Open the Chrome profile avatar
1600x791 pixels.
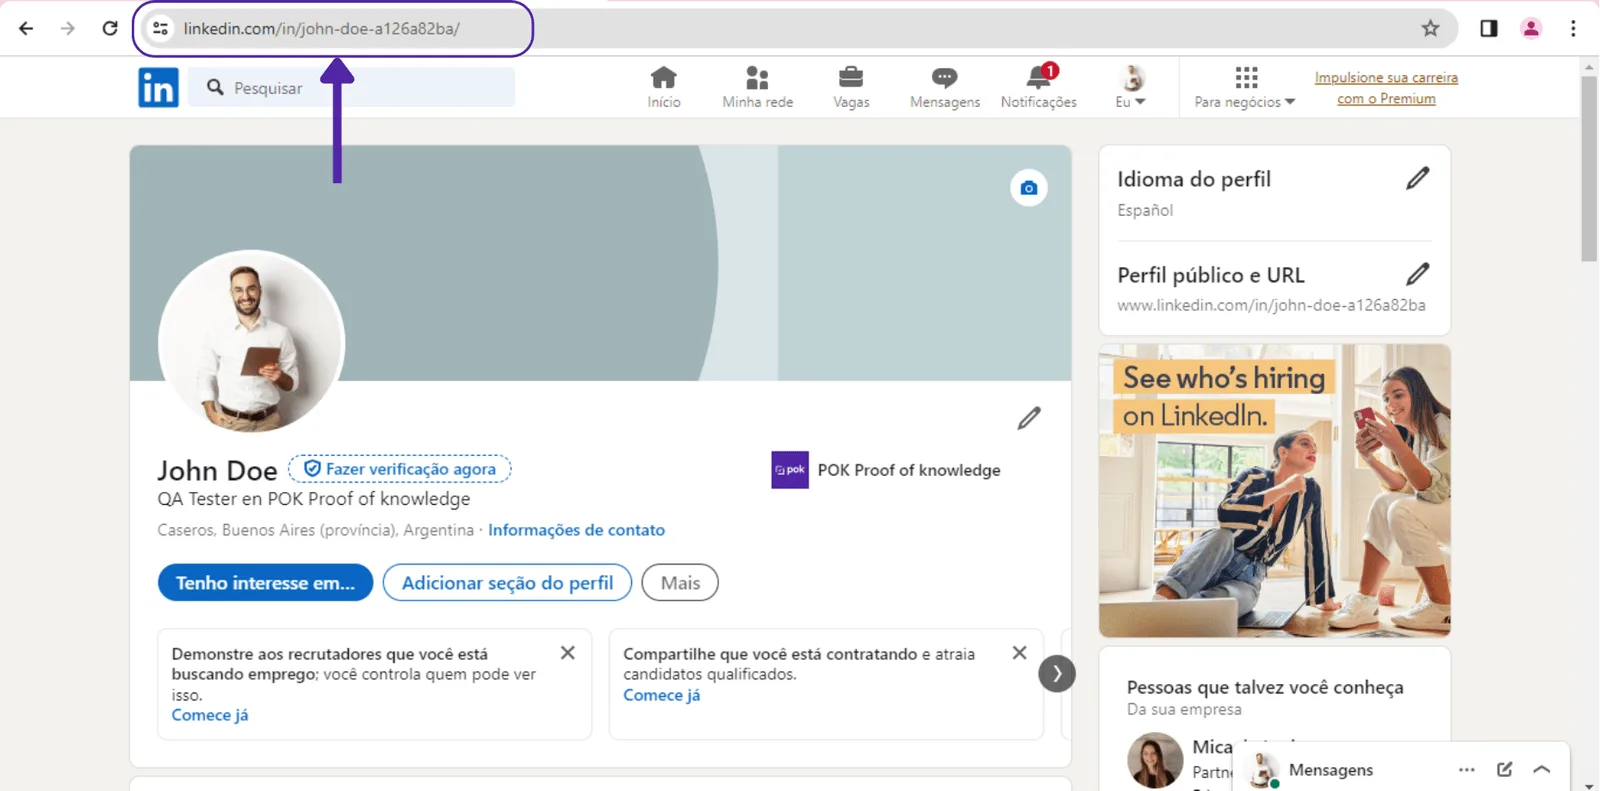1531,28
